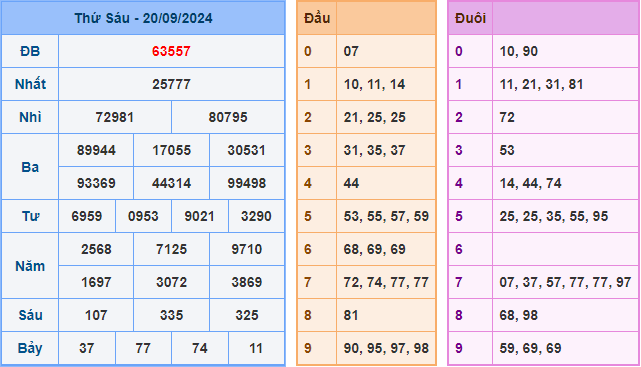Image resolution: width=641 pixels, height=367 pixels.
Task: Select Đầu row 8 value 81
Action: tap(351, 315)
